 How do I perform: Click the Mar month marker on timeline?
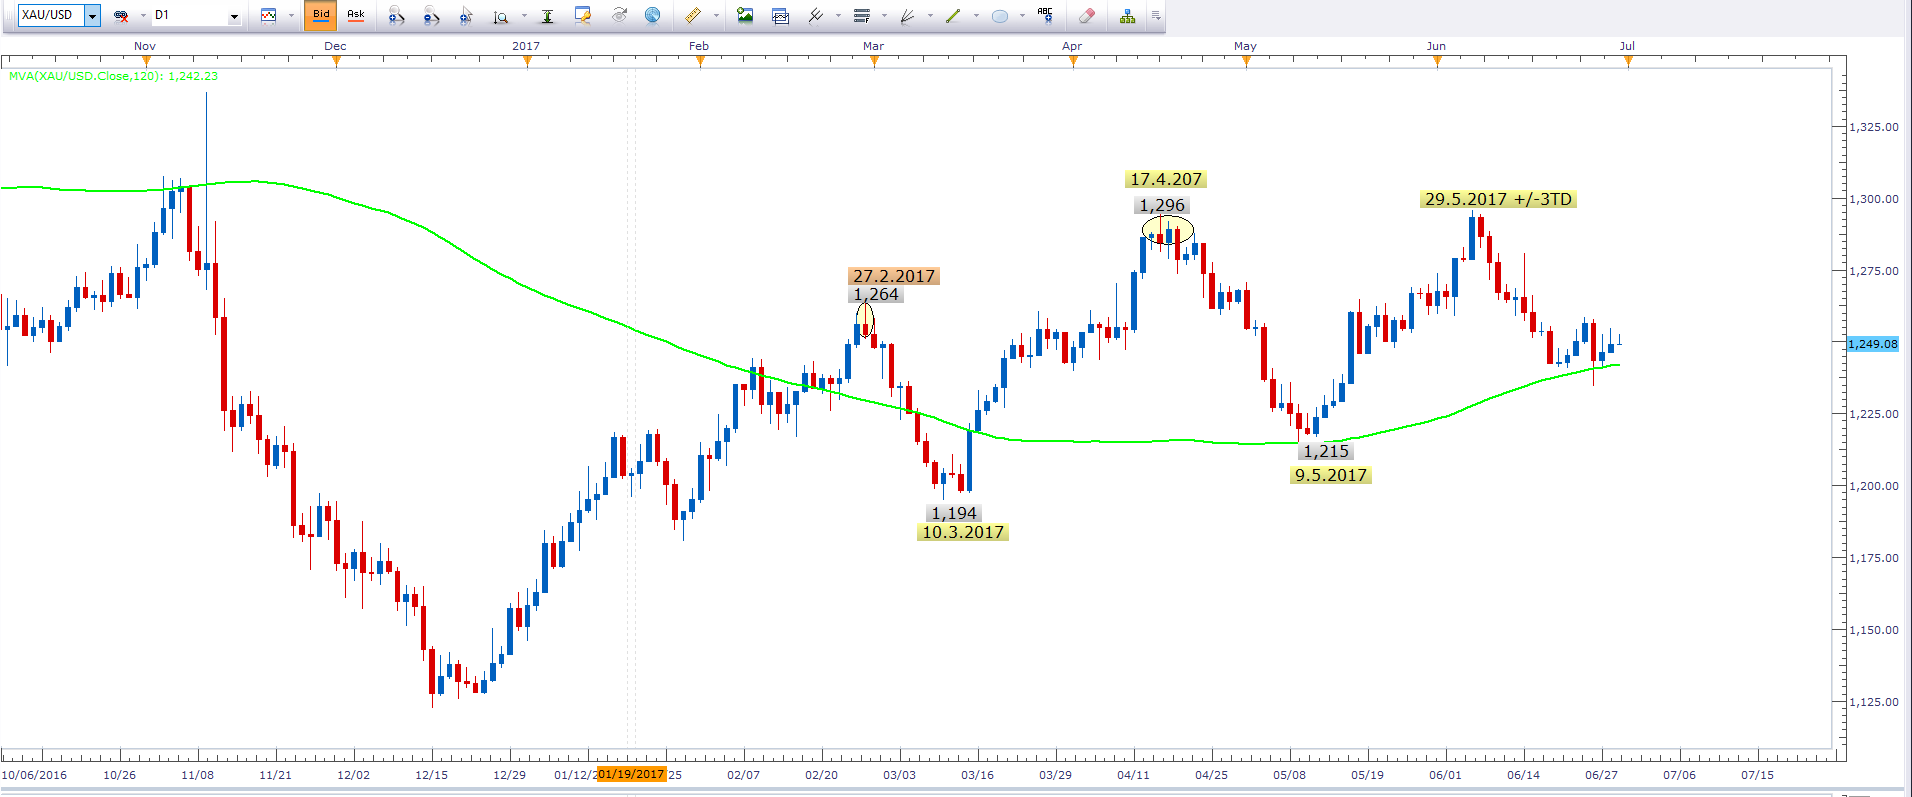[874, 46]
